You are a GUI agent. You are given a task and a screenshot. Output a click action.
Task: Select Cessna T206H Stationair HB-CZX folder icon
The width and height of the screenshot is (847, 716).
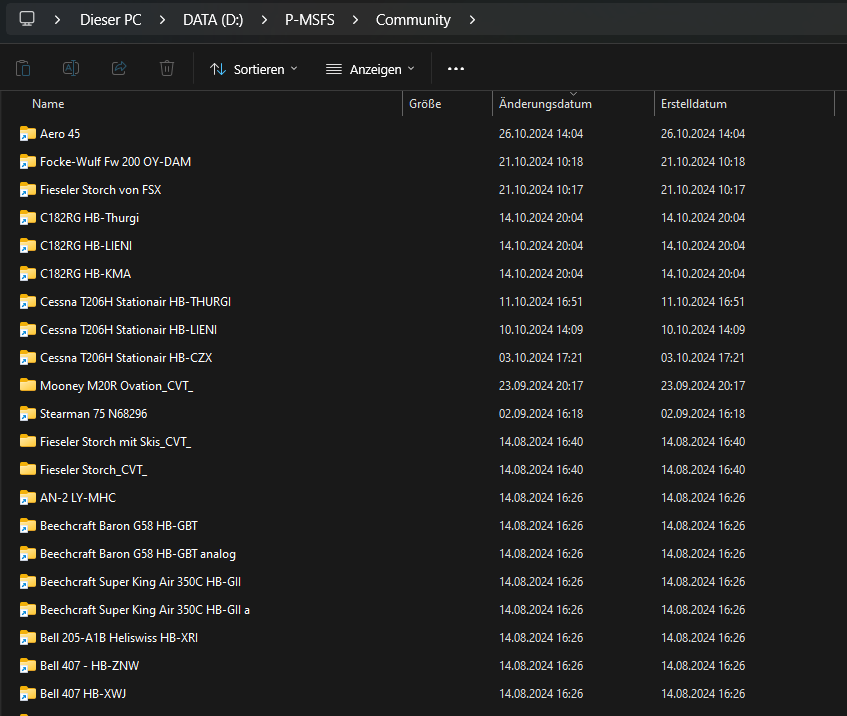tap(28, 358)
